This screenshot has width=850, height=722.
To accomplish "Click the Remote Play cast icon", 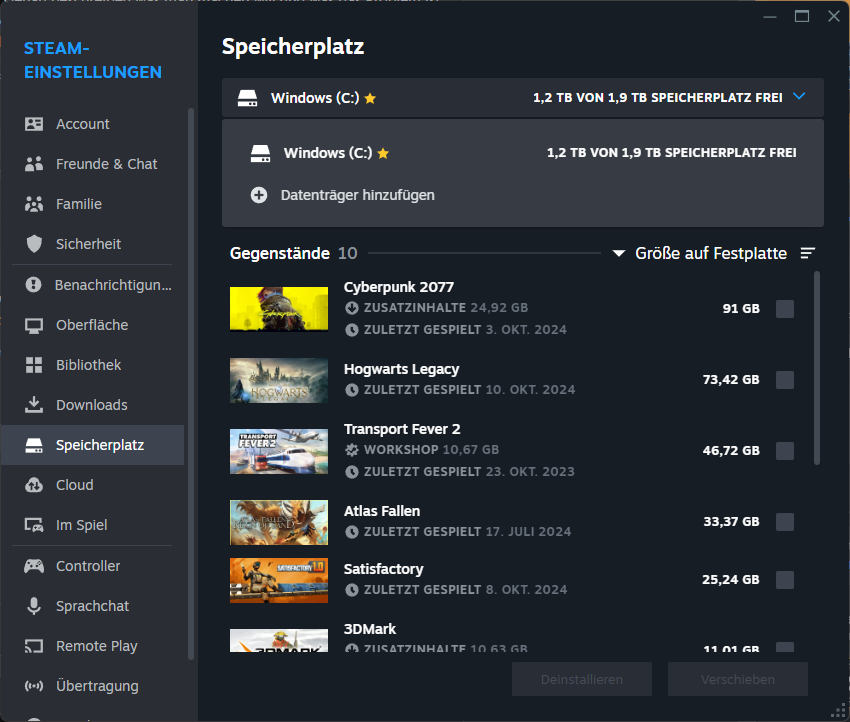I will point(34,646).
